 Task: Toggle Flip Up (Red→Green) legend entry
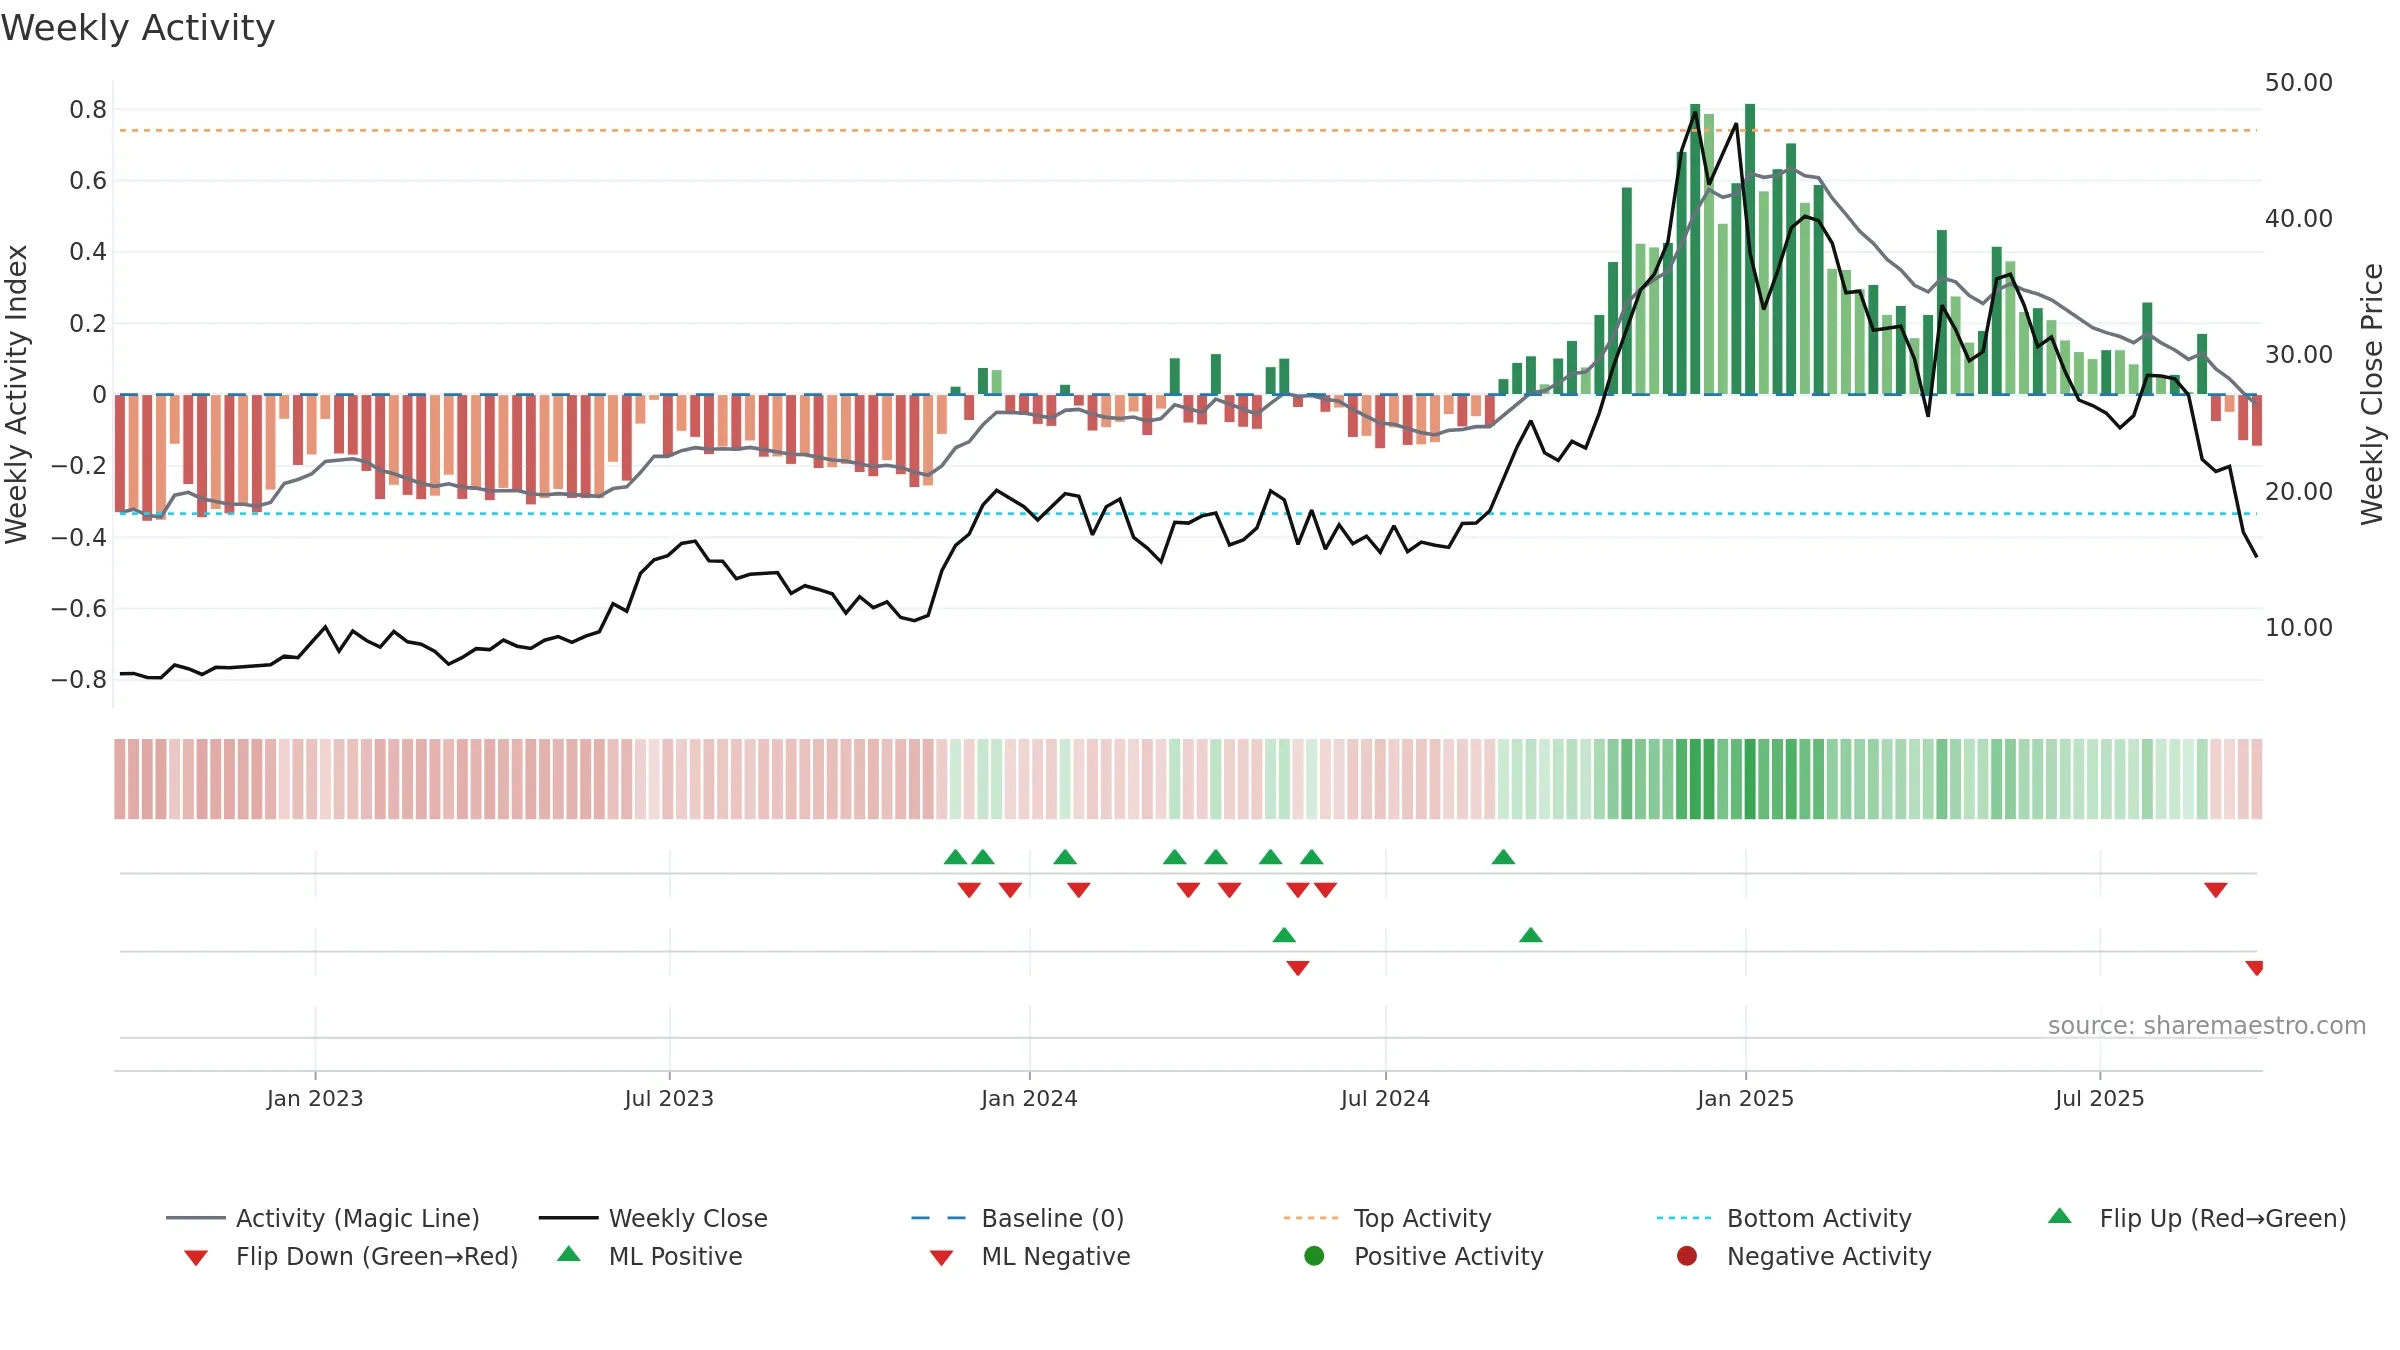(2196, 1218)
